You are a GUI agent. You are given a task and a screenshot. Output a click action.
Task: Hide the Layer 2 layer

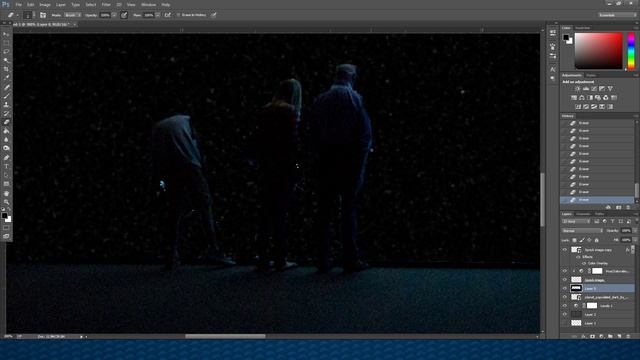pyautogui.click(x=565, y=314)
